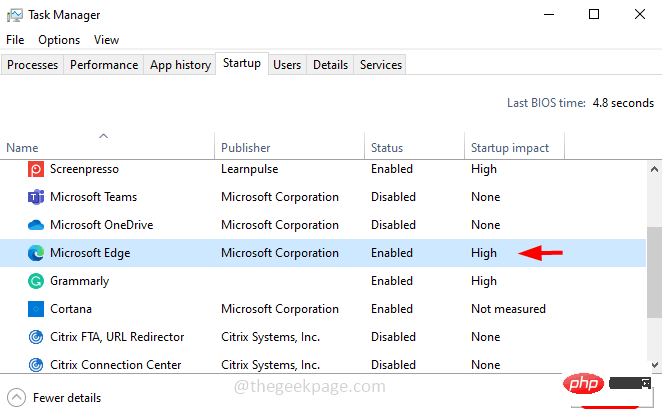662x416 pixels.
Task: Click the Publisher column header
Action: (246, 148)
